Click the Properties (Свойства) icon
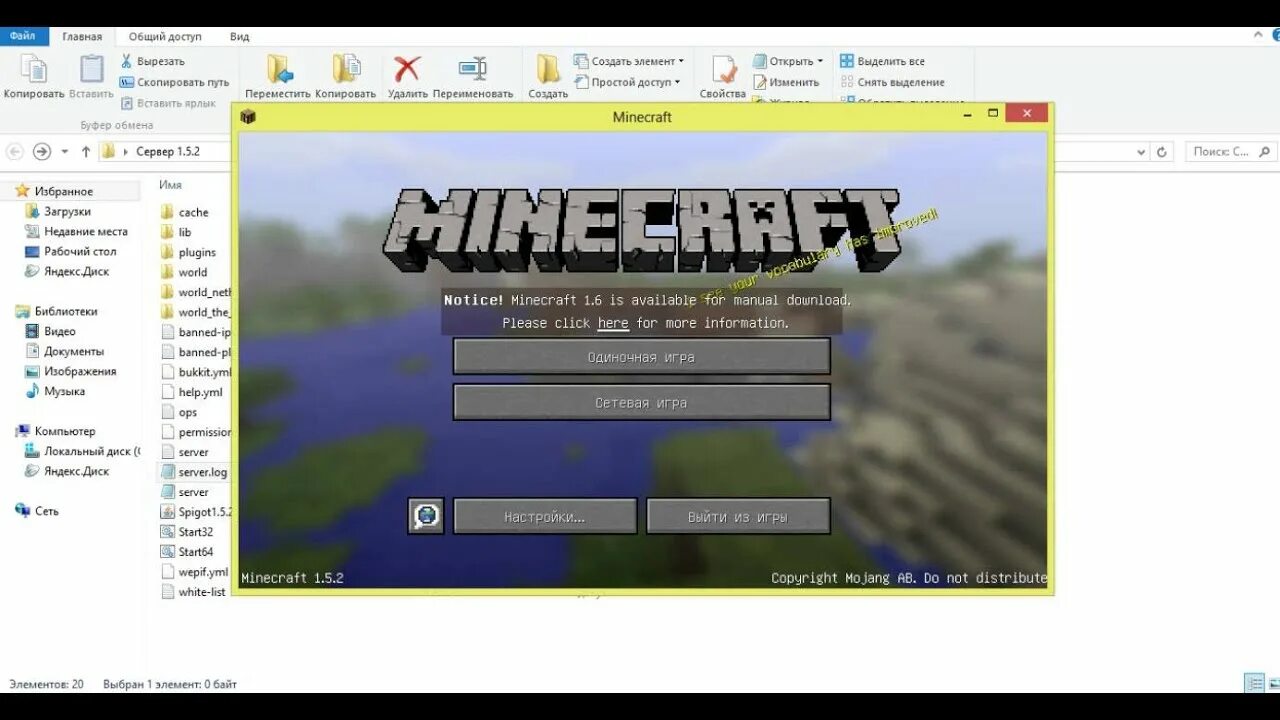Viewport: 1280px width, 720px height. (723, 70)
